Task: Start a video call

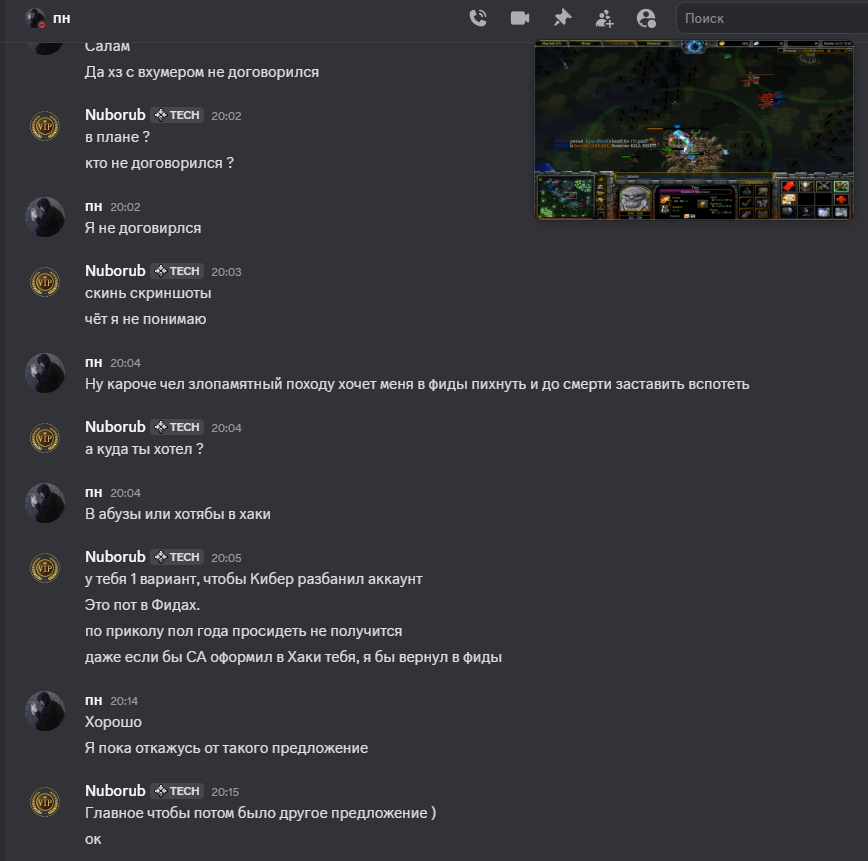Action: pyautogui.click(x=520, y=18)
